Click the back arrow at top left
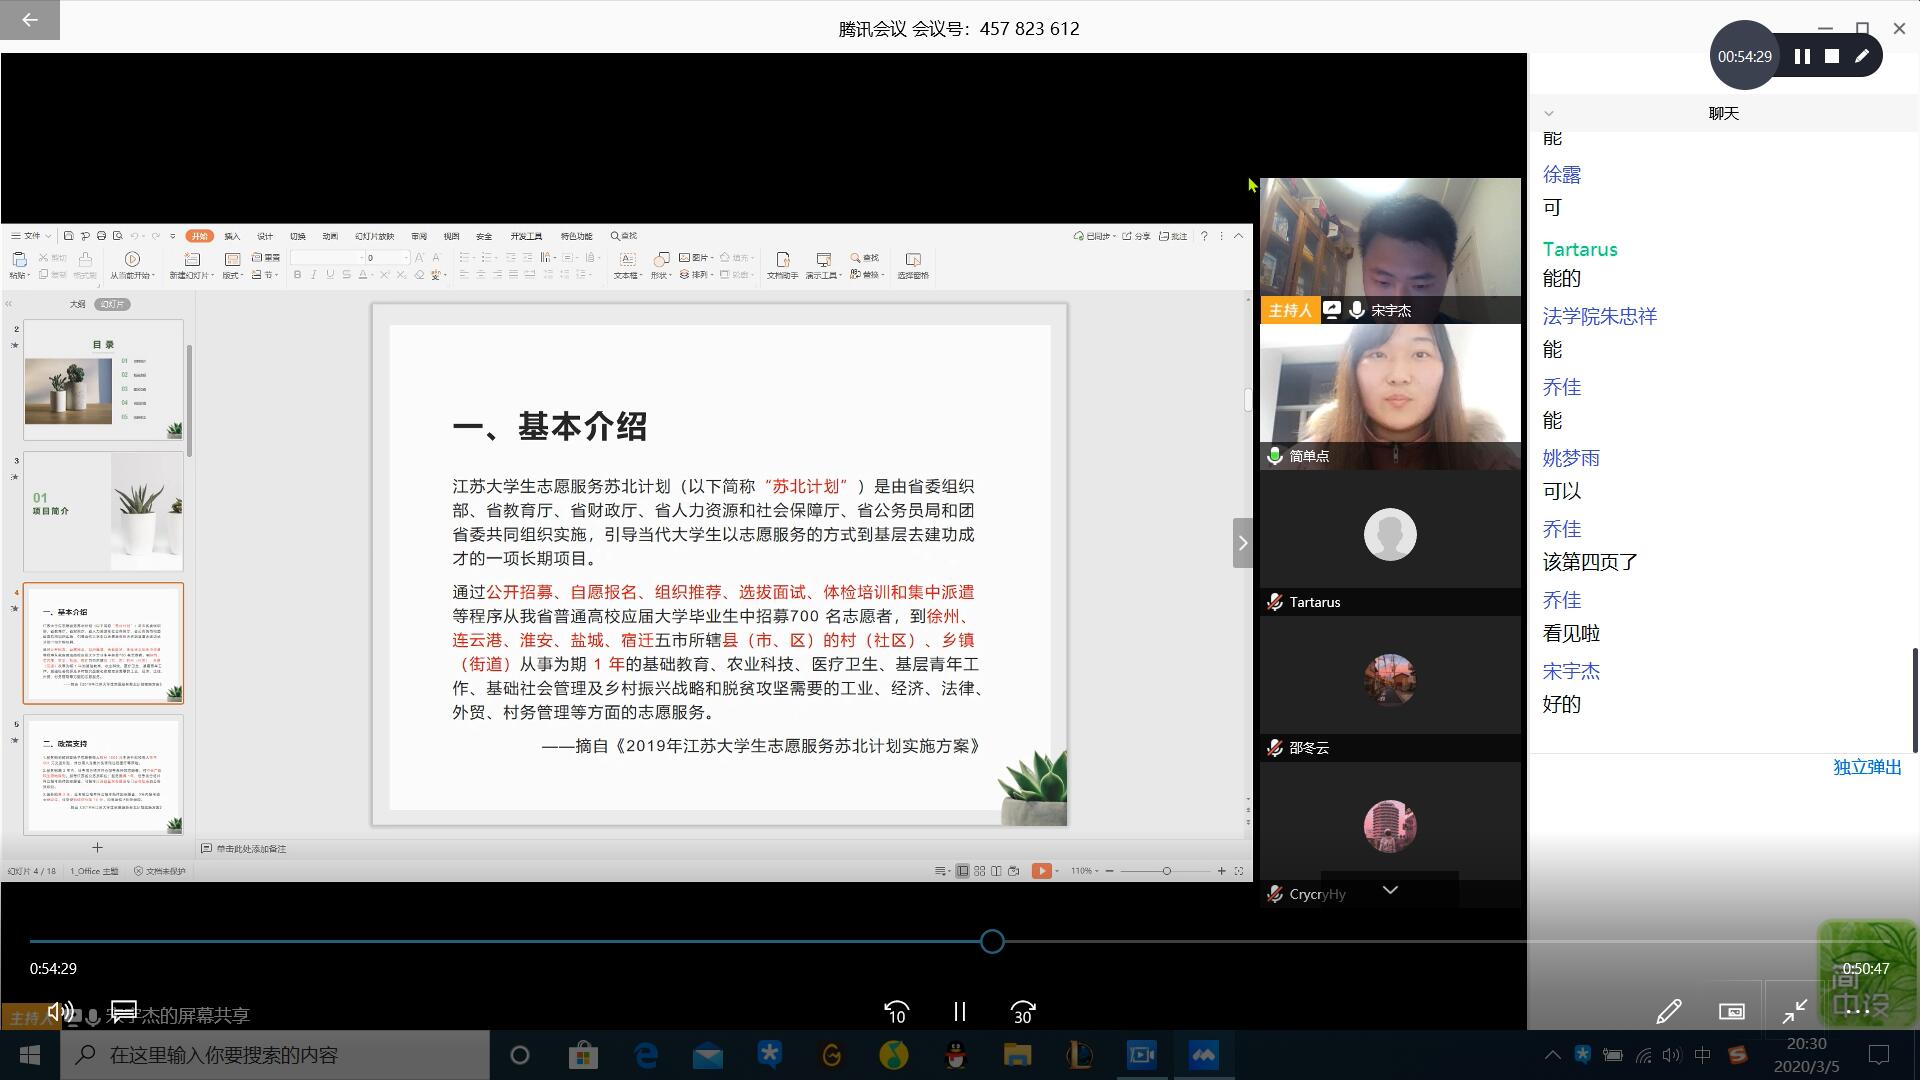This screenshot has width=1920, height=1080. (29, 20)
